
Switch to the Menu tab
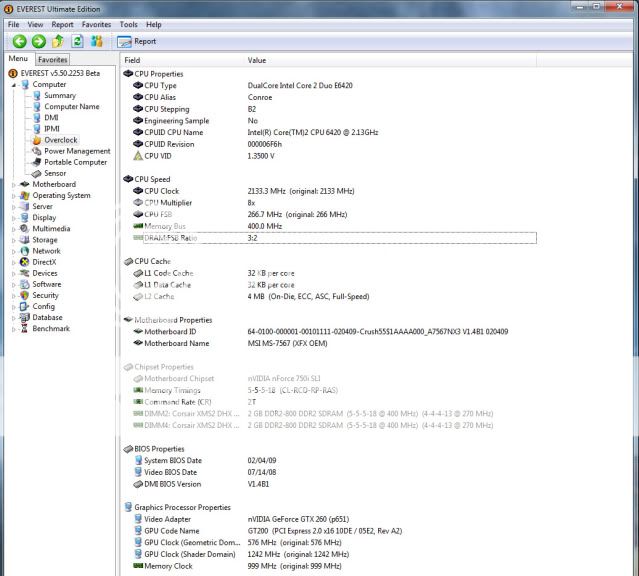pyautogui.click(x=18, y=59)
